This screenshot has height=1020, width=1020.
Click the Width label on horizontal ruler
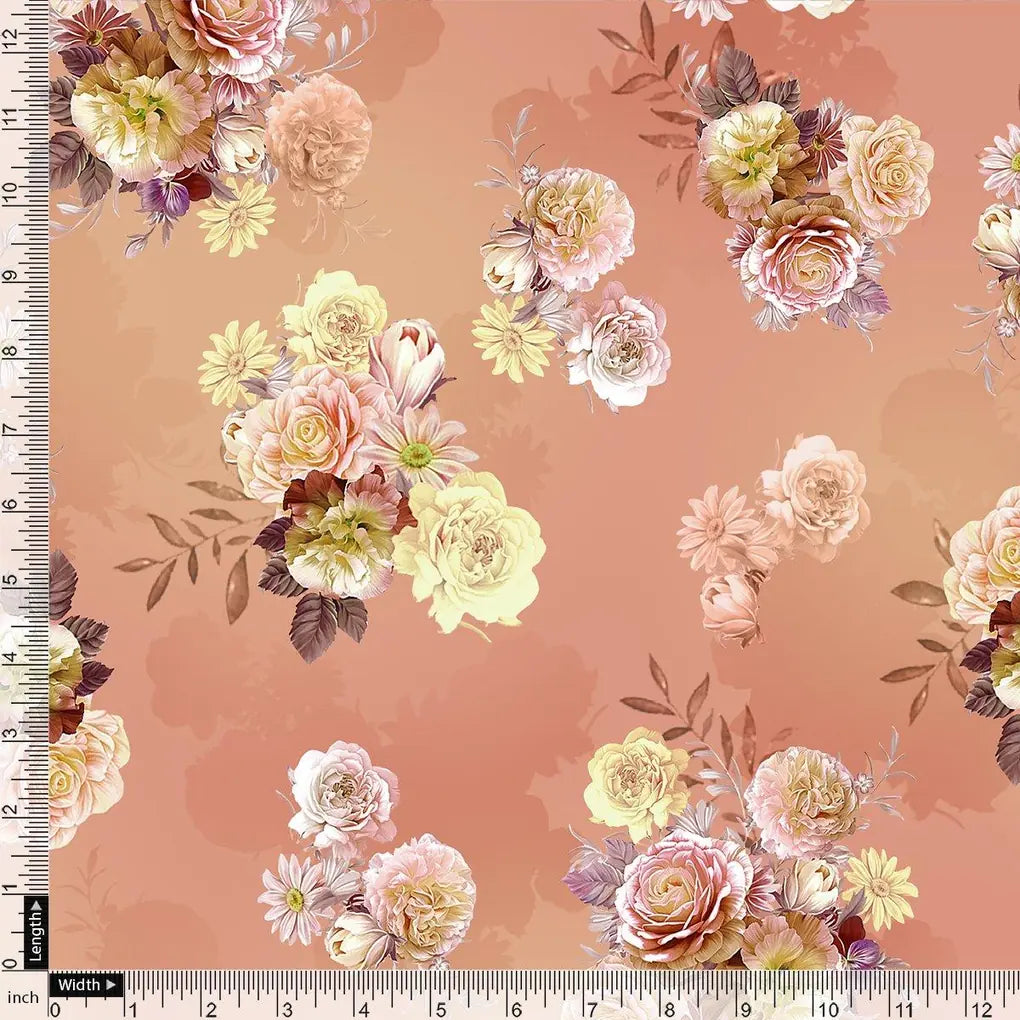82,984
